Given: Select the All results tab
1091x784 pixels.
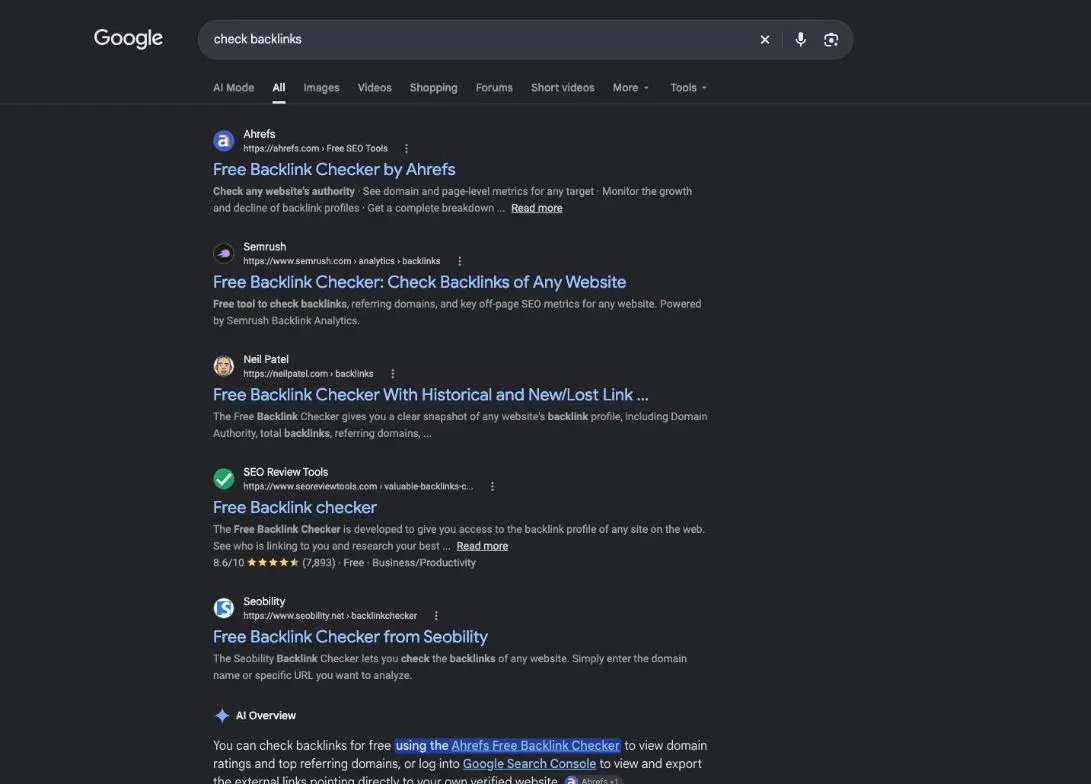Looking at the screenshot, I should (279, 88).
